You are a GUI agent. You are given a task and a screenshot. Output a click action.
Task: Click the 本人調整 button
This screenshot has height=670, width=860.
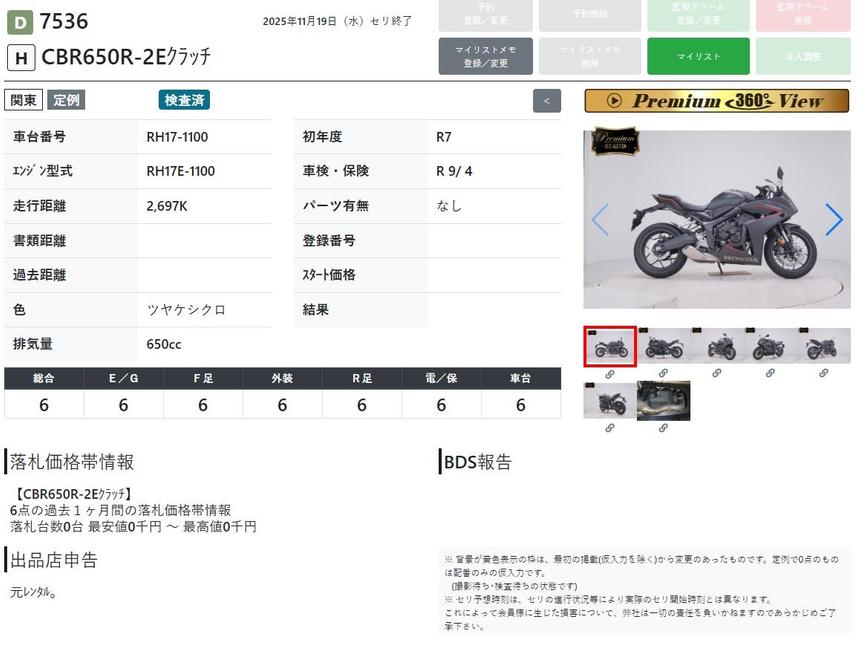click(805, 57)
